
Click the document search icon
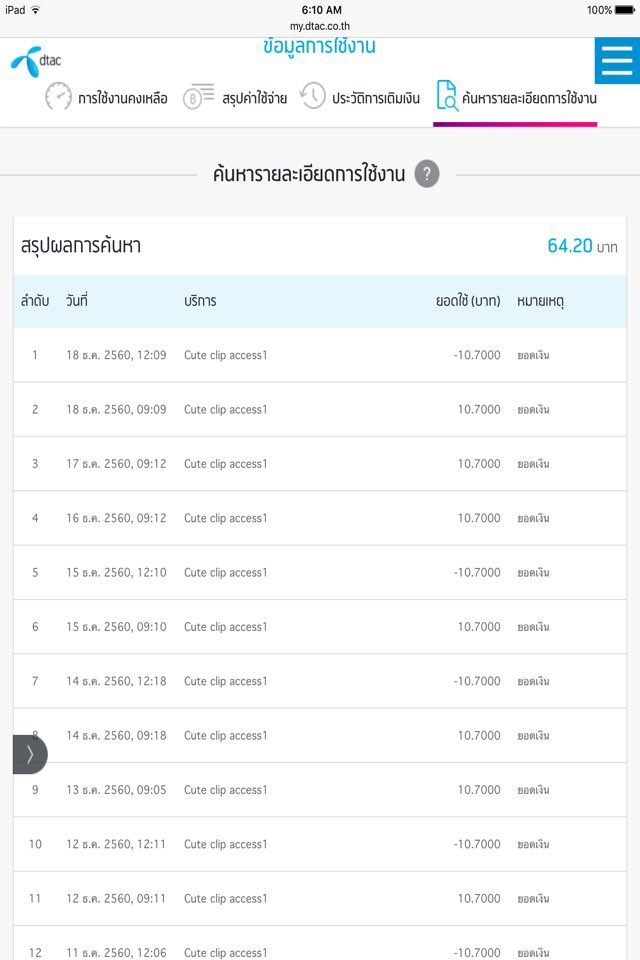pos(446,96)
